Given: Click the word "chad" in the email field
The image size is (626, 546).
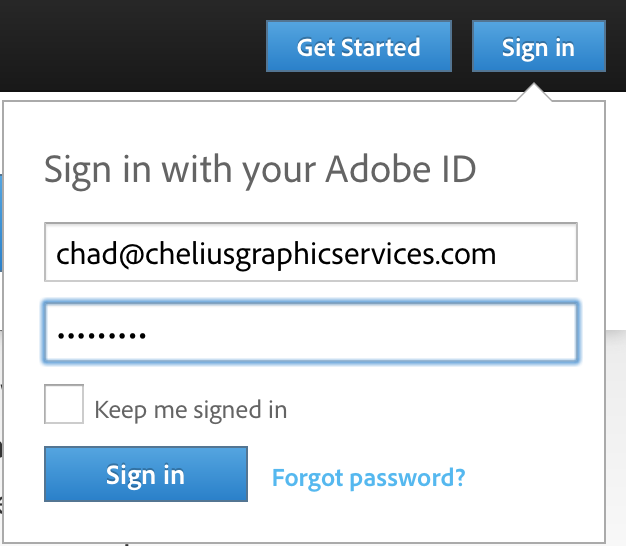Looking at the screenshot, I should pos(83,253).
